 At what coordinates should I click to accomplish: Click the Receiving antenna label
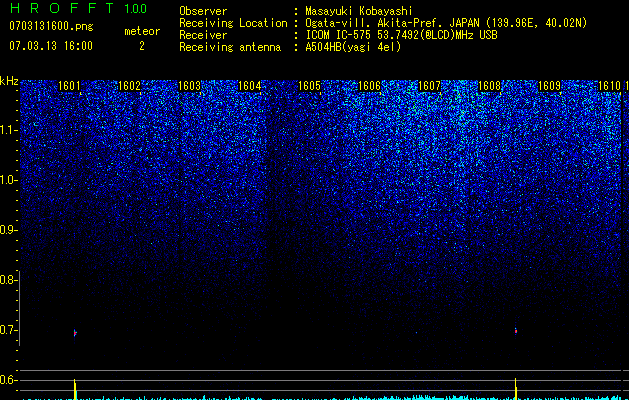coord(230,47)
